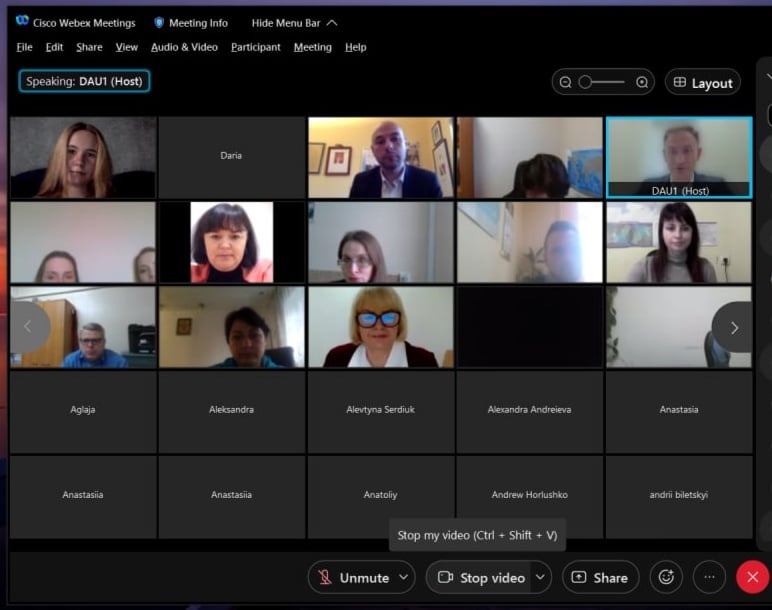Open the Edit menu

click(54, 47)
